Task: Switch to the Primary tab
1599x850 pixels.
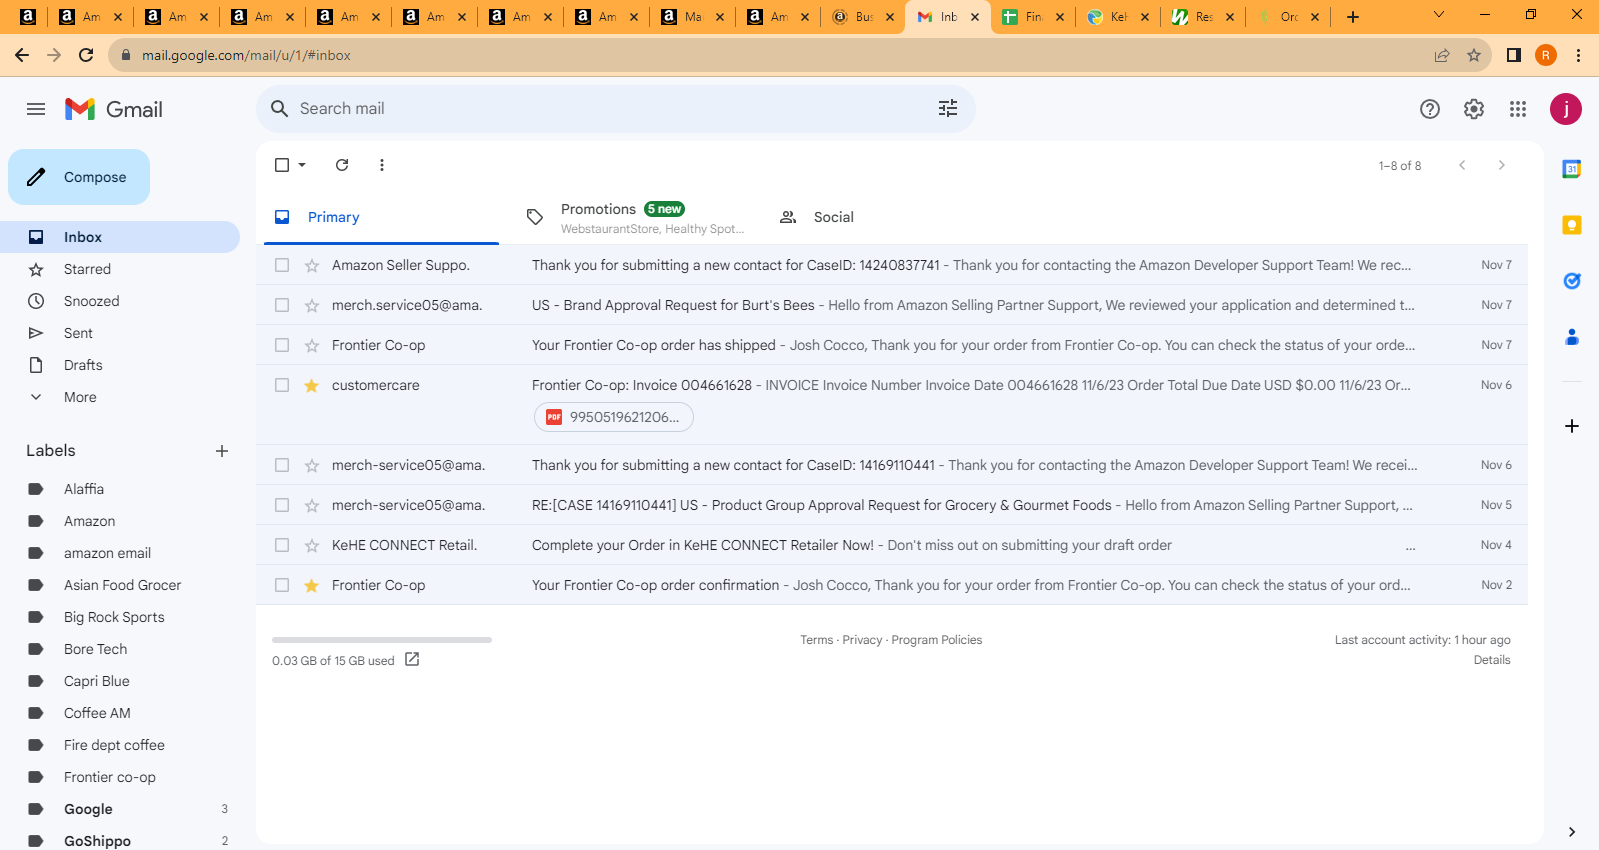Action: pyautogui.click(x=381, y=217)
